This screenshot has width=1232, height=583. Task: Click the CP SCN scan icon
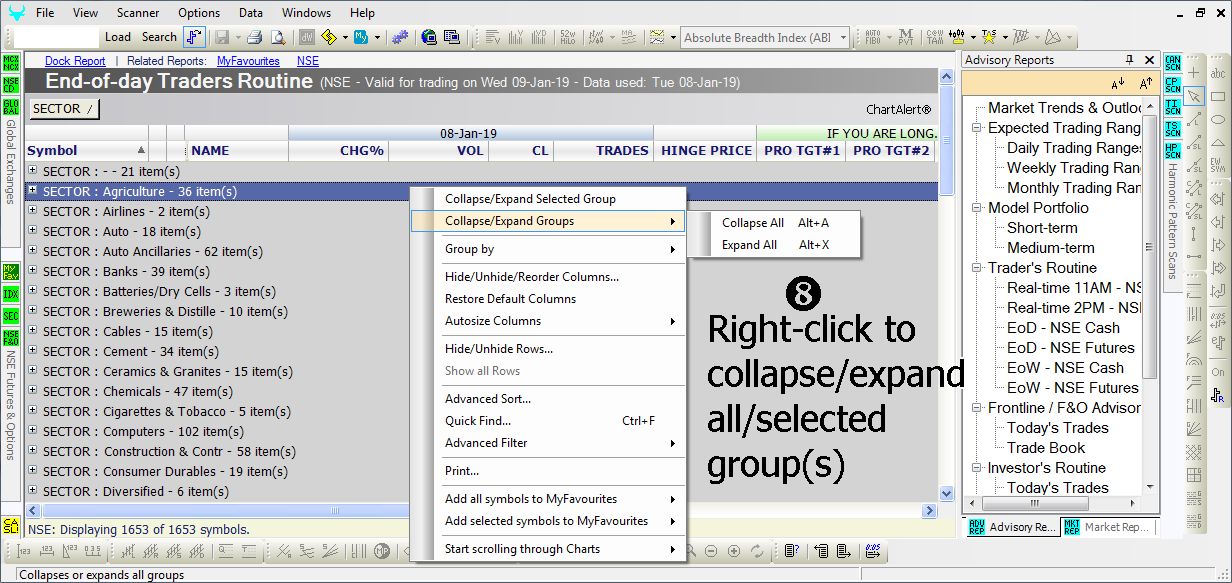(1173, 85)
